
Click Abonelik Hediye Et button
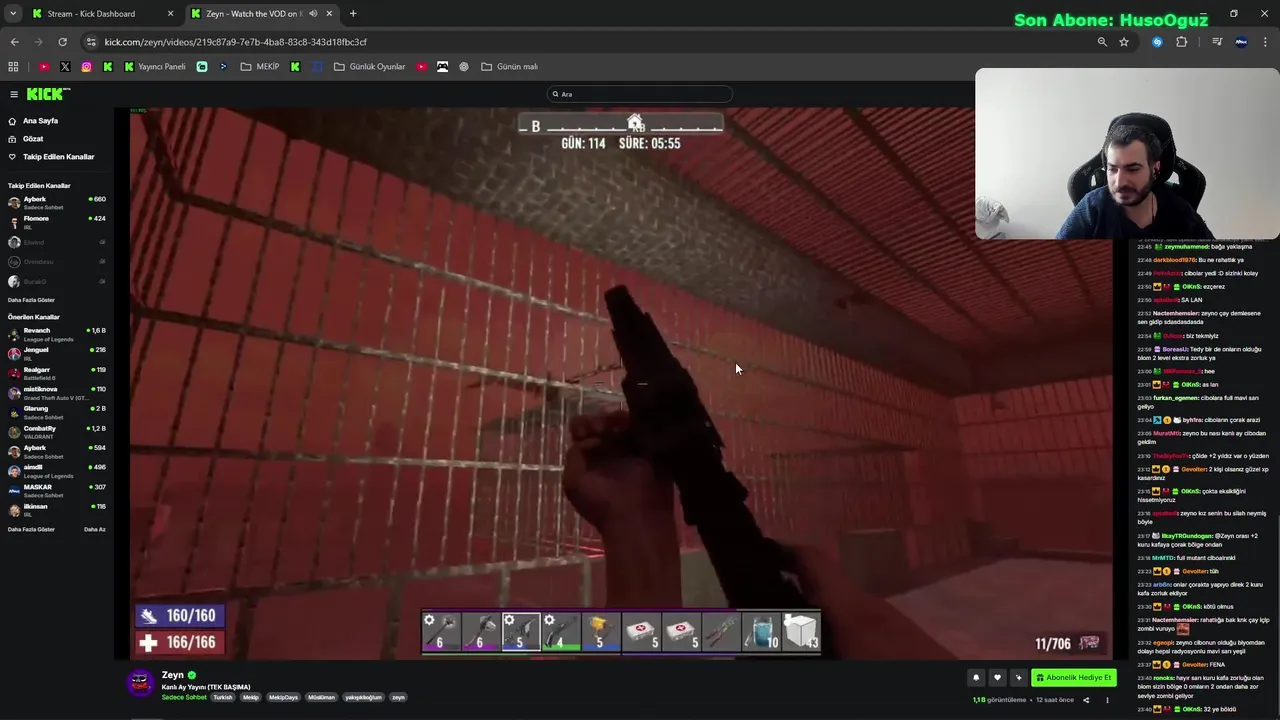coord(1073,677)
